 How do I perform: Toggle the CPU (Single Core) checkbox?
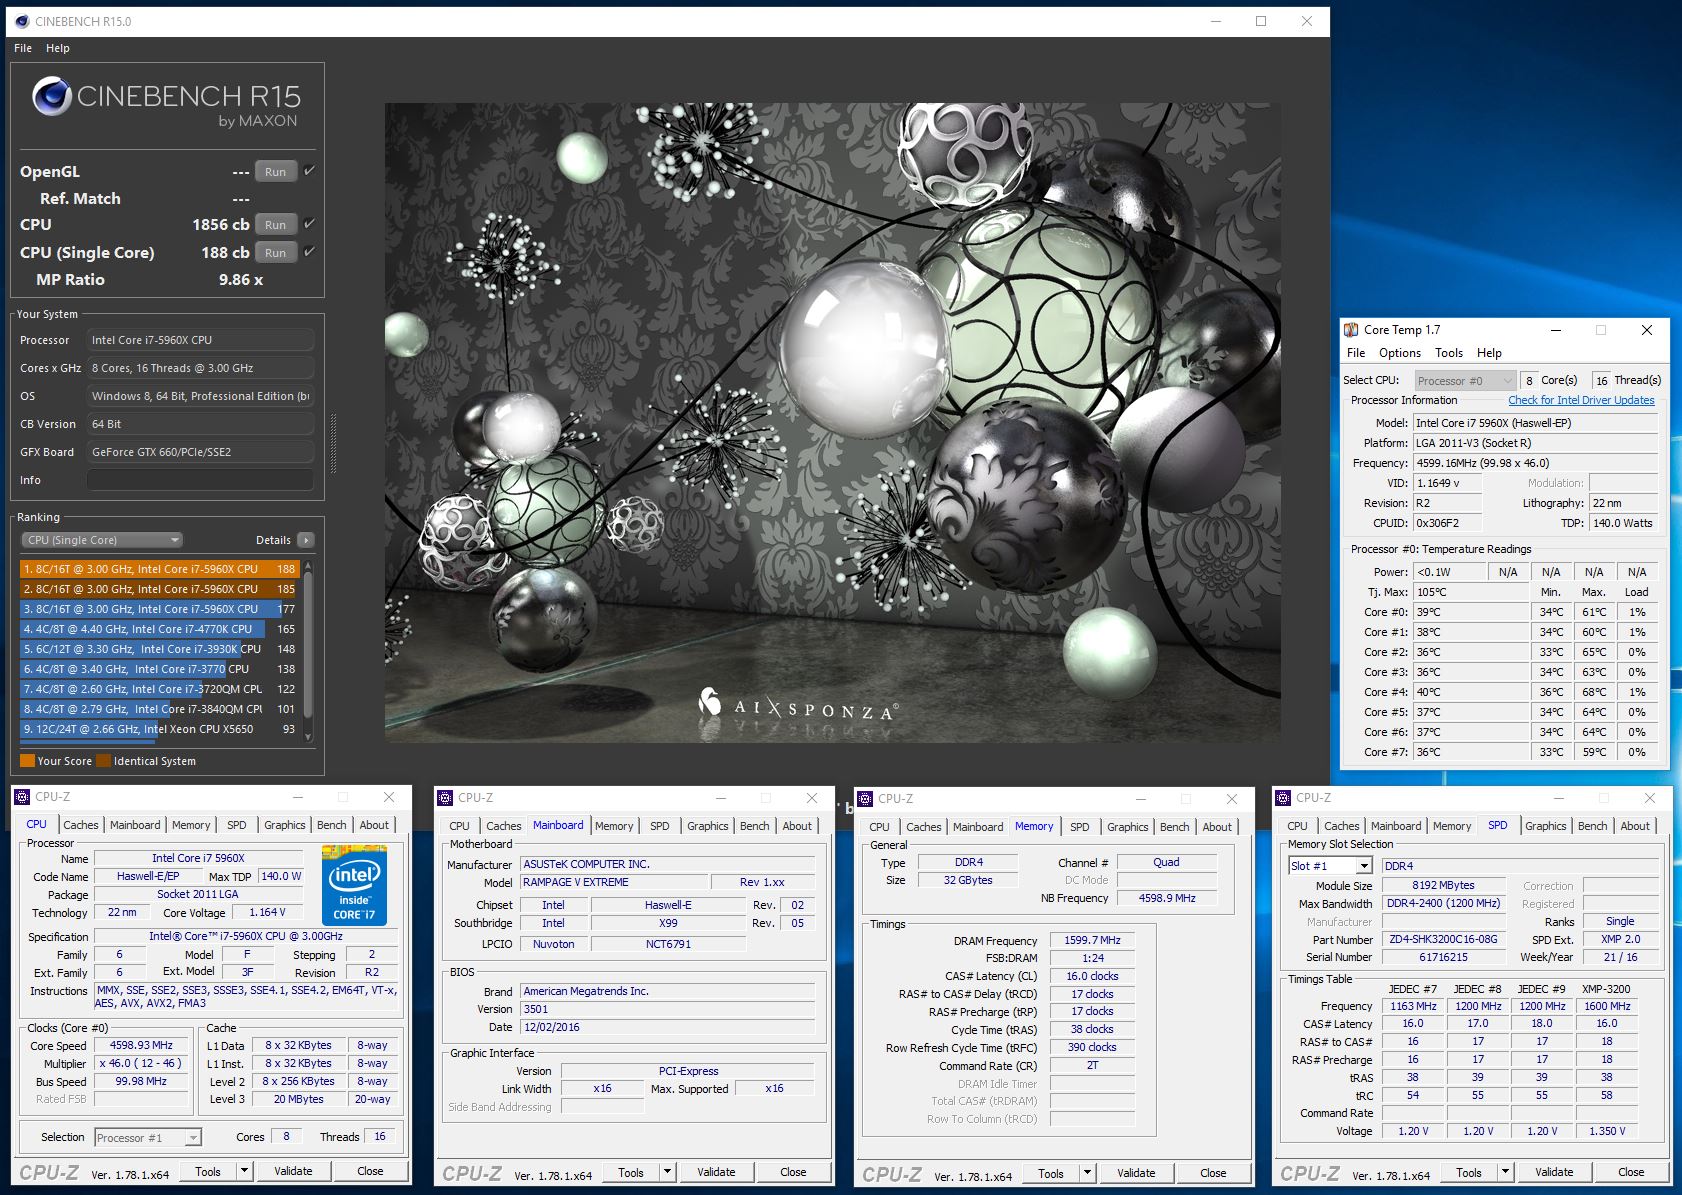coord(309,252)
